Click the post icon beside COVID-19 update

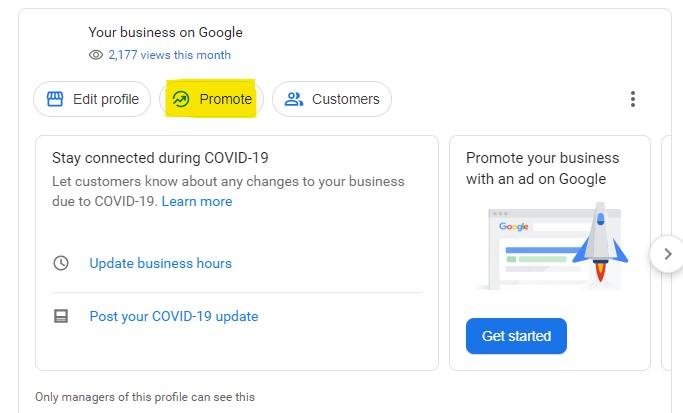tap(61, 316)
